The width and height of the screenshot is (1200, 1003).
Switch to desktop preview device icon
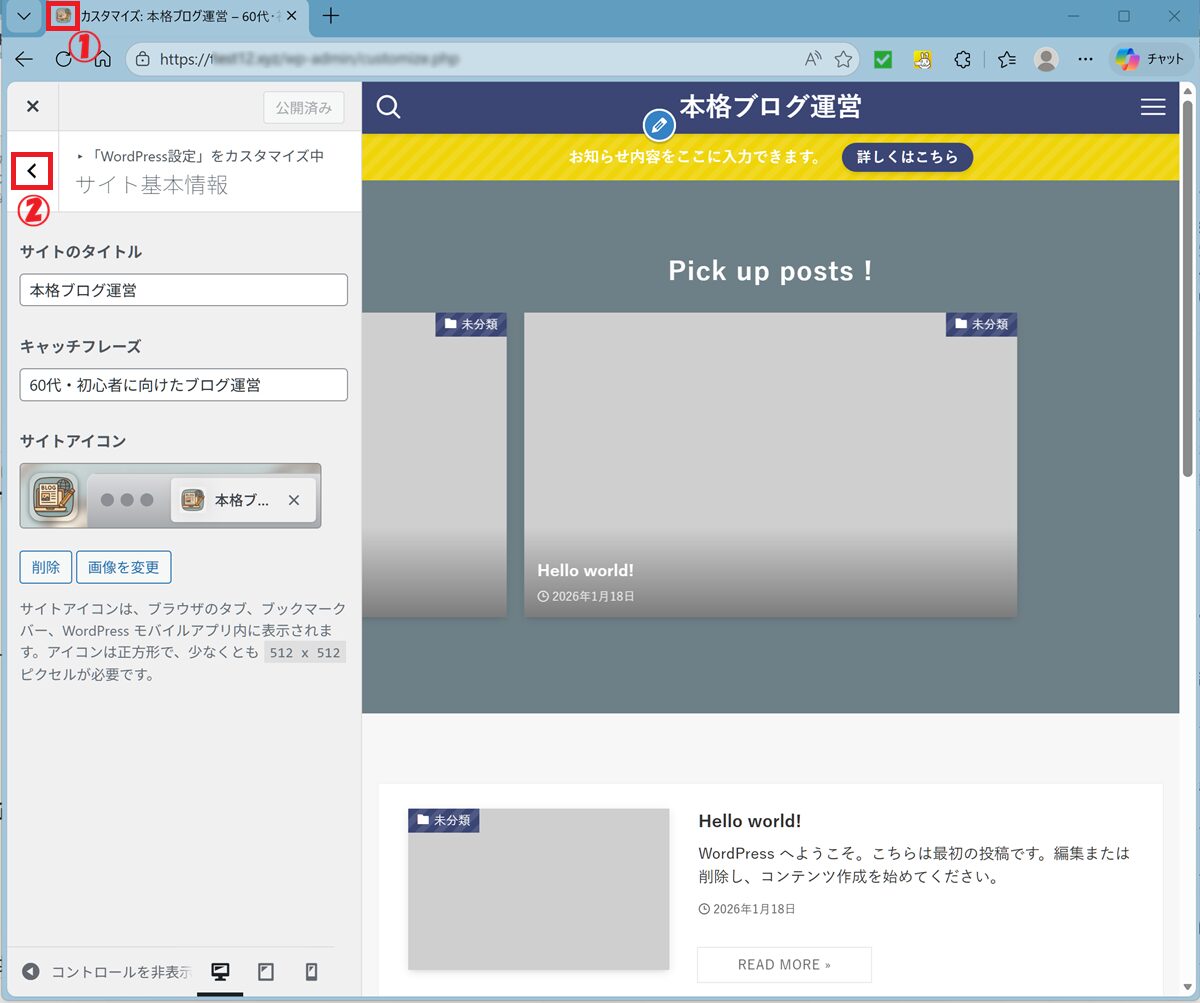pyautogui.click(x=220, y=972)
